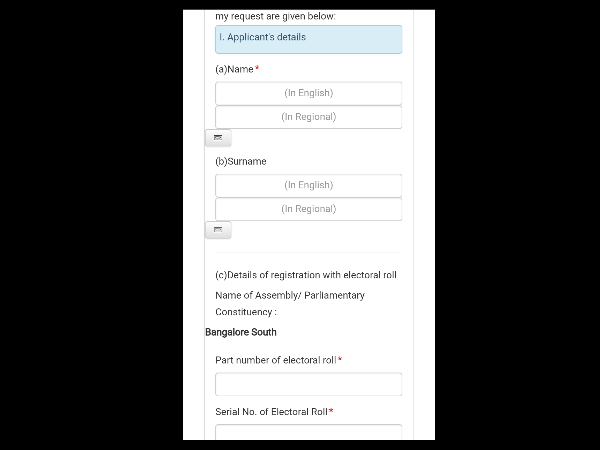The width and height of the screenshot is (600, 450).
Task: Click the Name (In English) field
Action: 308,93
